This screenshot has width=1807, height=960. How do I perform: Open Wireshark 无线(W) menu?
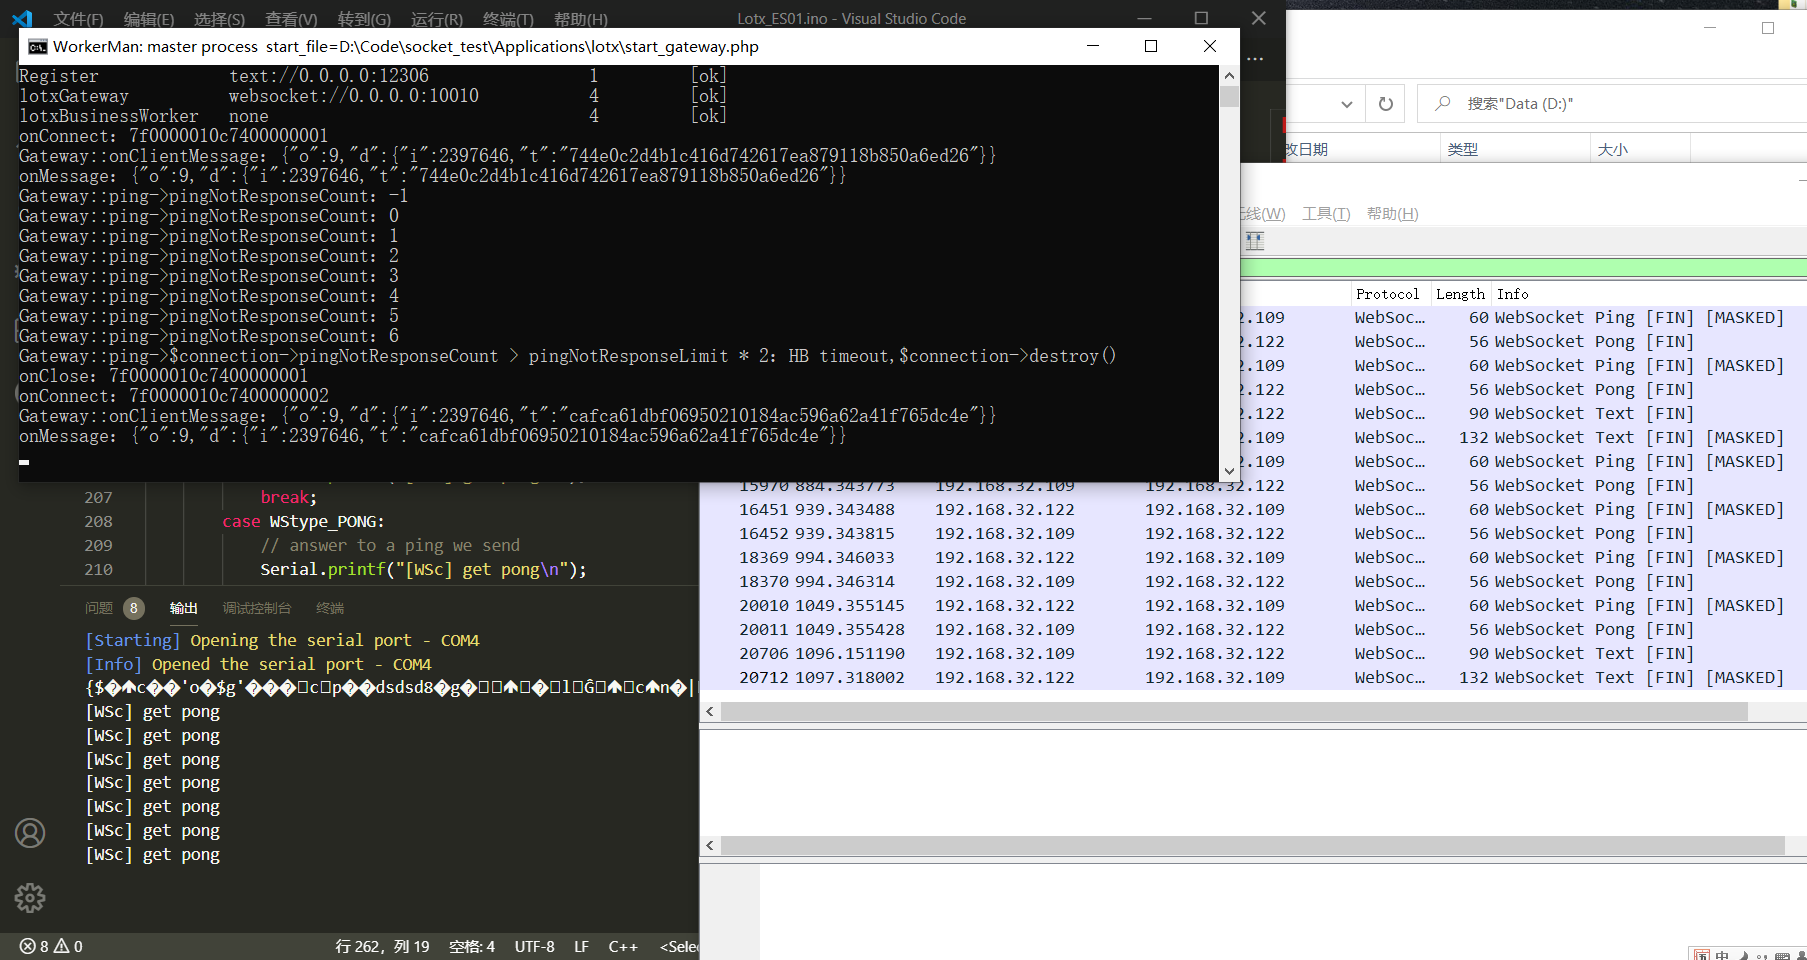(1262, 214)
